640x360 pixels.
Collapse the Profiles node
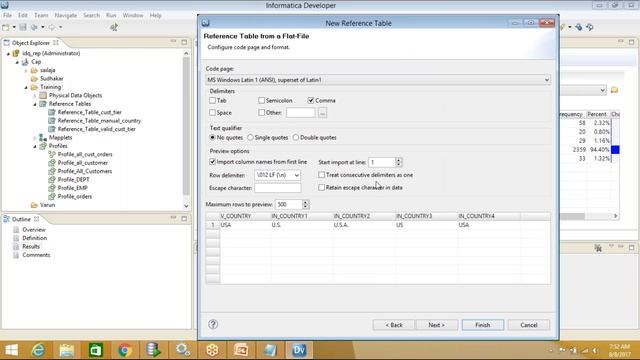click(35, 146)
